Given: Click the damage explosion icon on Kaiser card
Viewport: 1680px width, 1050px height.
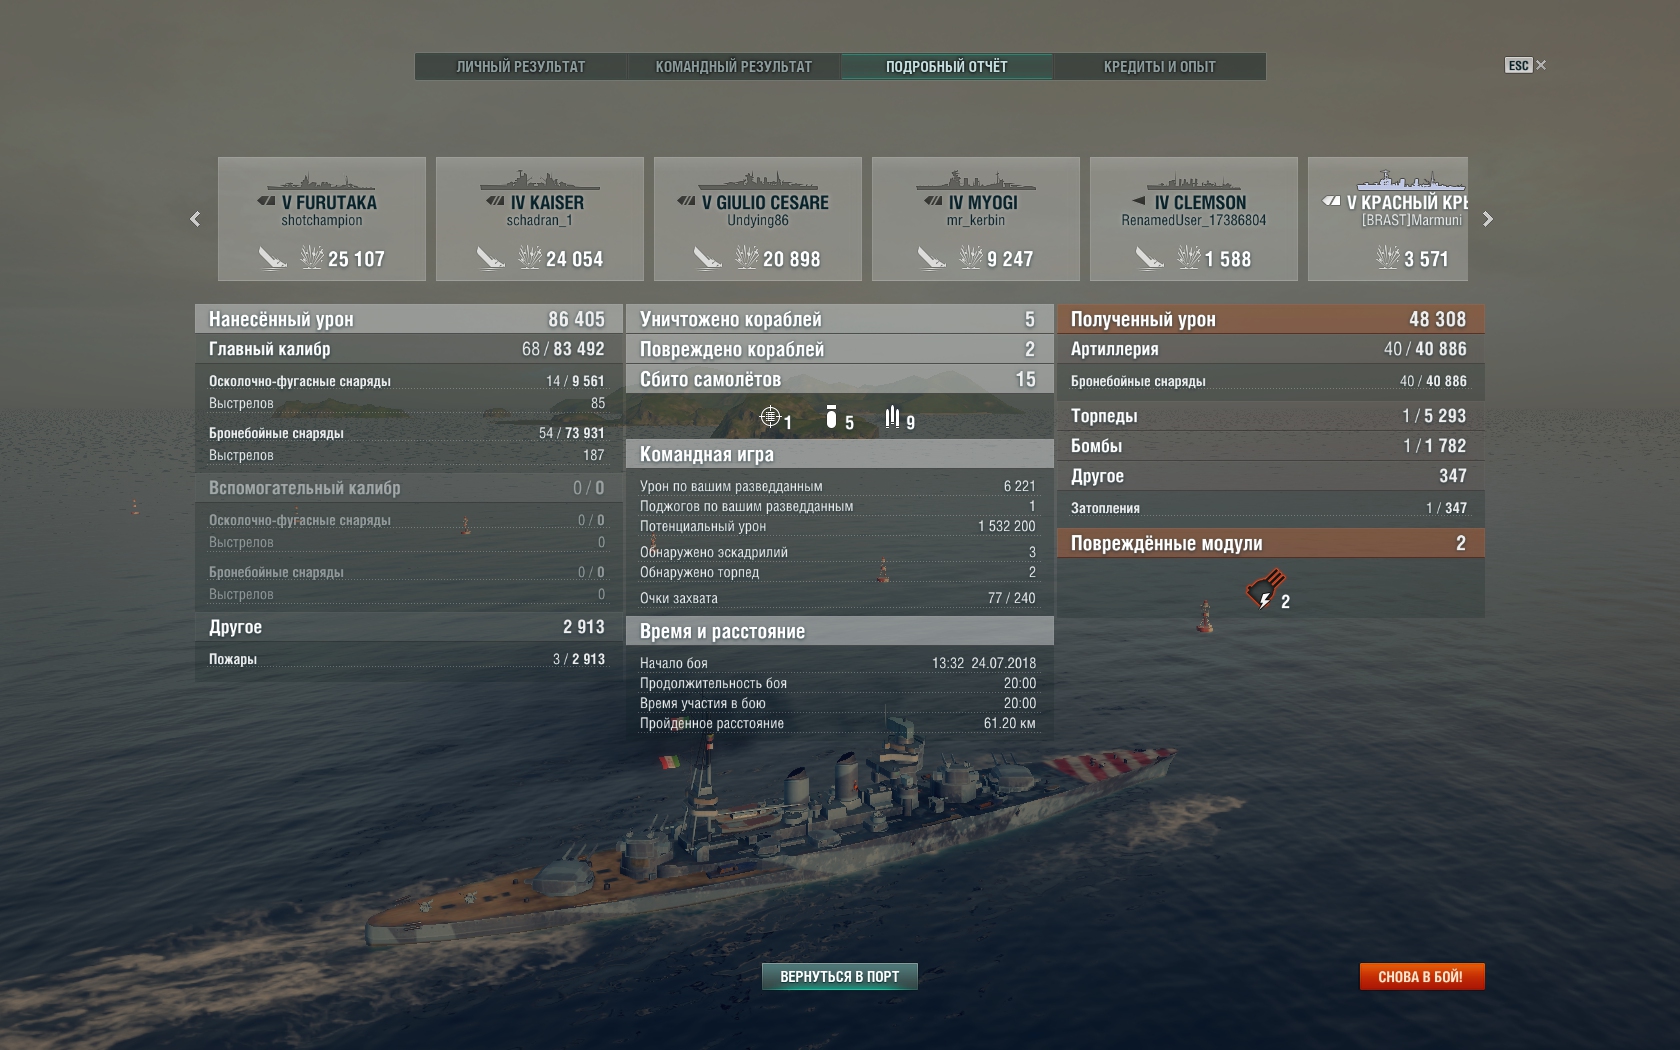Looking at the screenshot, I should (x=529, y=258).
